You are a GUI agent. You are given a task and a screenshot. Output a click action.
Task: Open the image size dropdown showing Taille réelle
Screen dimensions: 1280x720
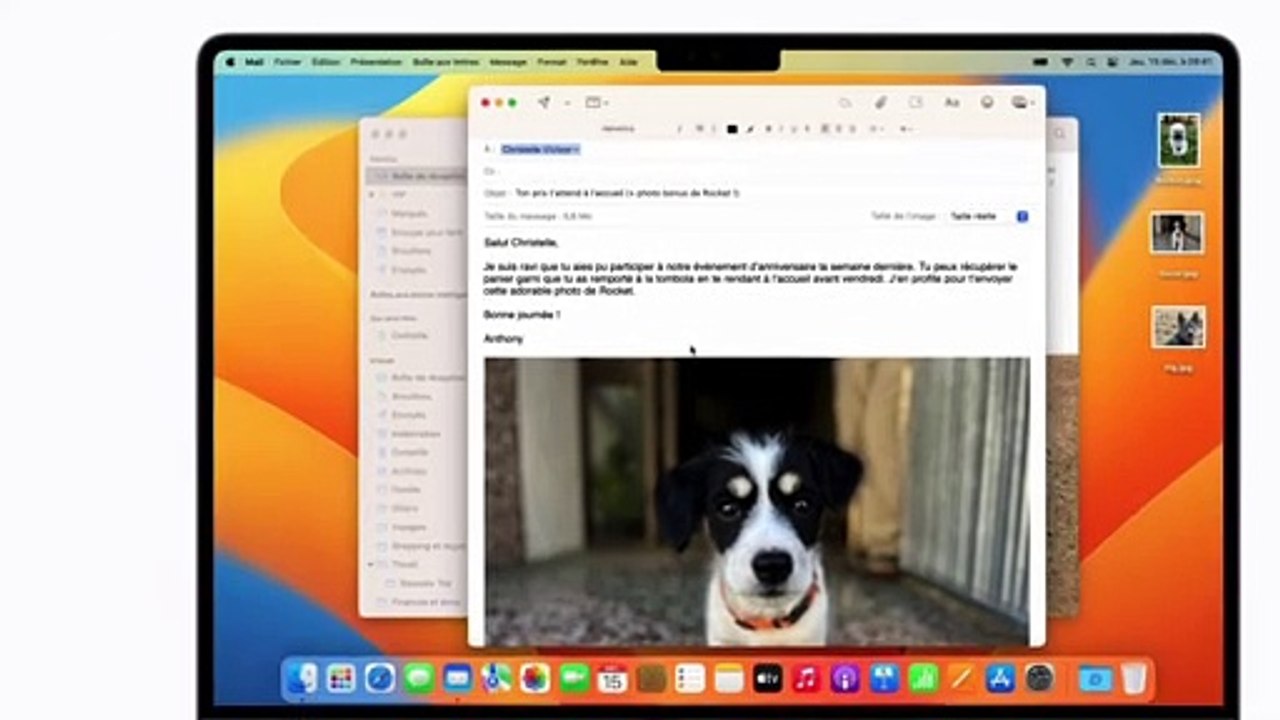click(x=987, y=216)
